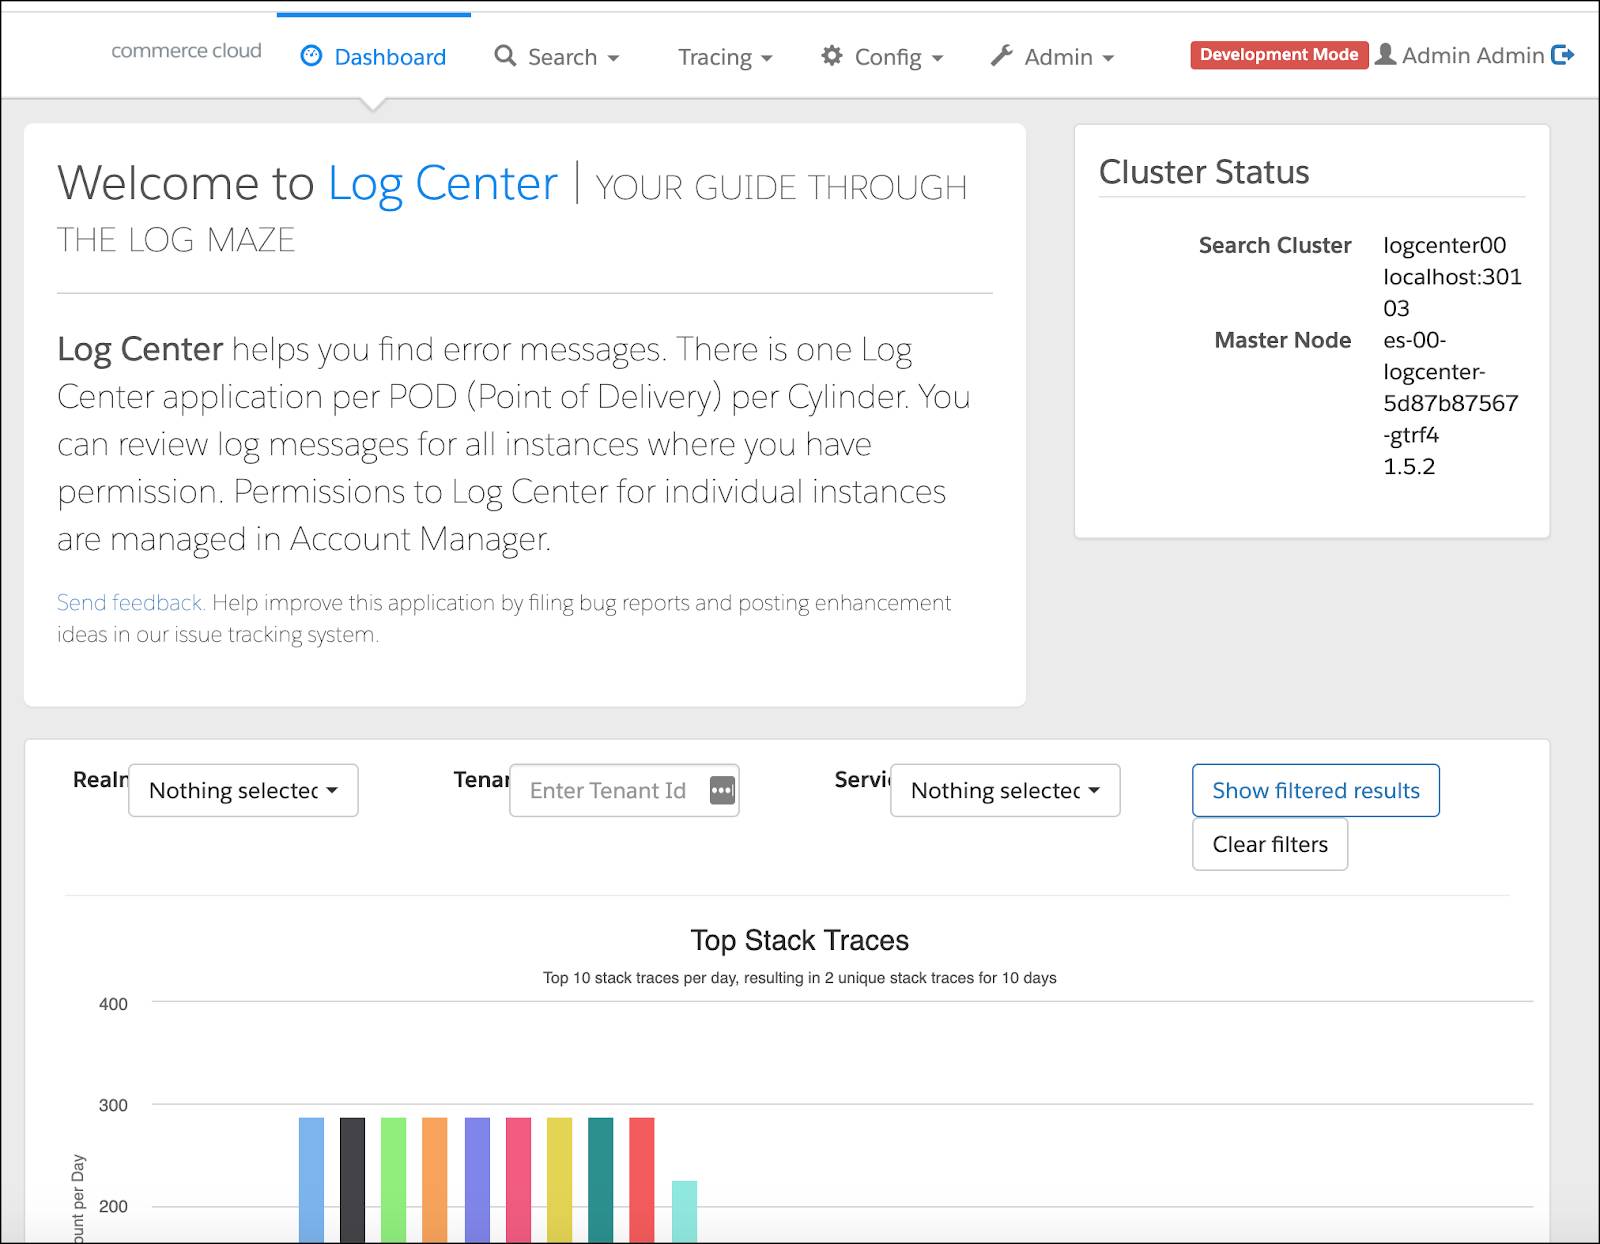The image size is (1600, 1244).
Task: Click the '200' y-axis label
Action: [x=113, y=1206]
